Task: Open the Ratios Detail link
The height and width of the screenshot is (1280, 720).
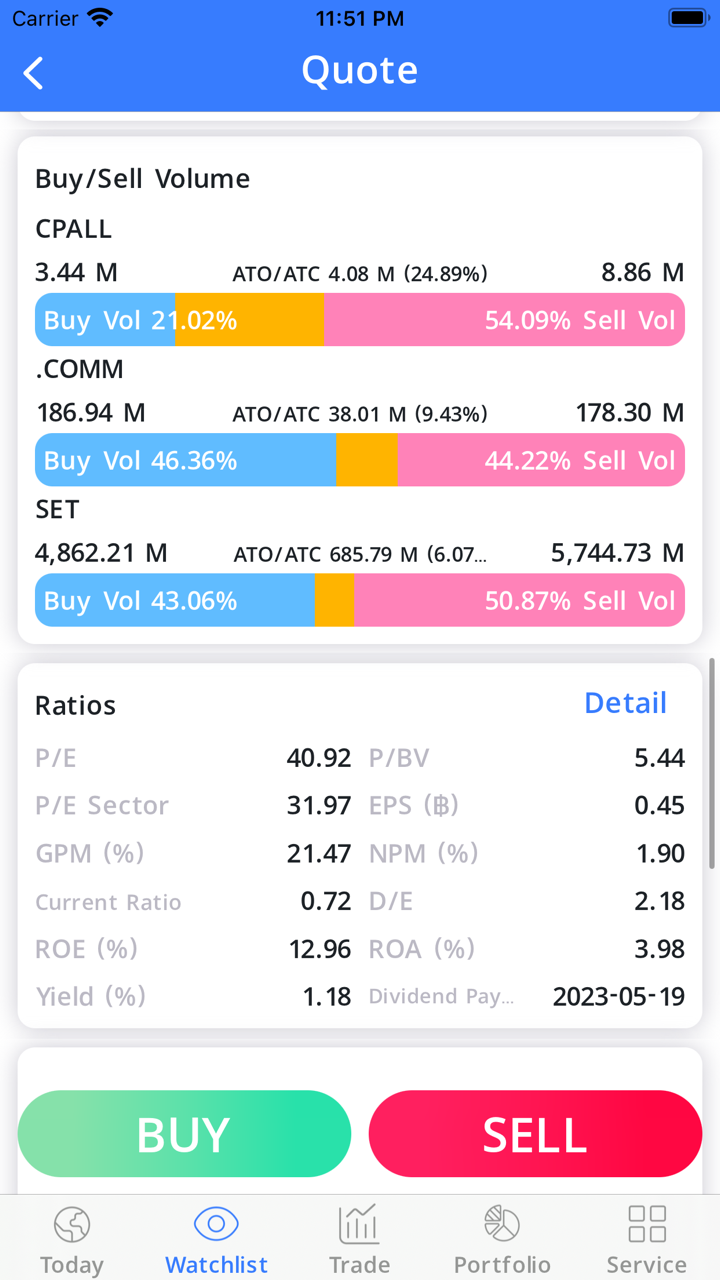Action: [x=625, y=703]
